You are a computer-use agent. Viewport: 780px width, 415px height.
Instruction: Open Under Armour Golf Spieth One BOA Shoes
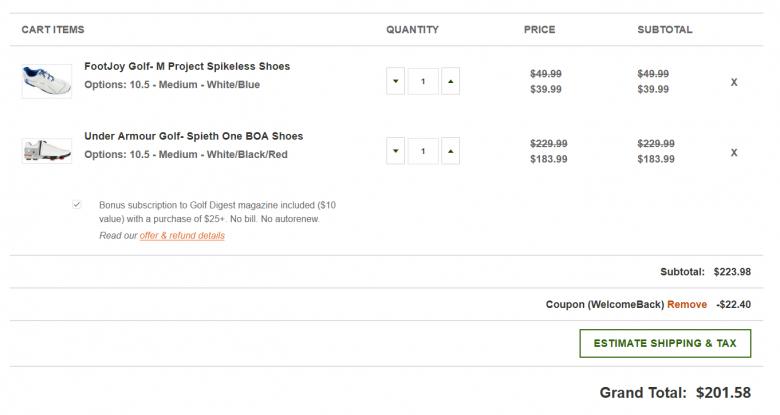193,136
